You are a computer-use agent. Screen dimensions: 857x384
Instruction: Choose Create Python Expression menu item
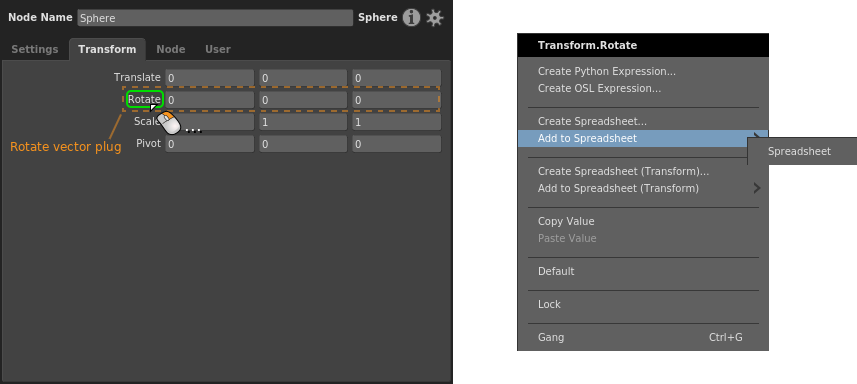pyautogui.click(x=607, y=72)
